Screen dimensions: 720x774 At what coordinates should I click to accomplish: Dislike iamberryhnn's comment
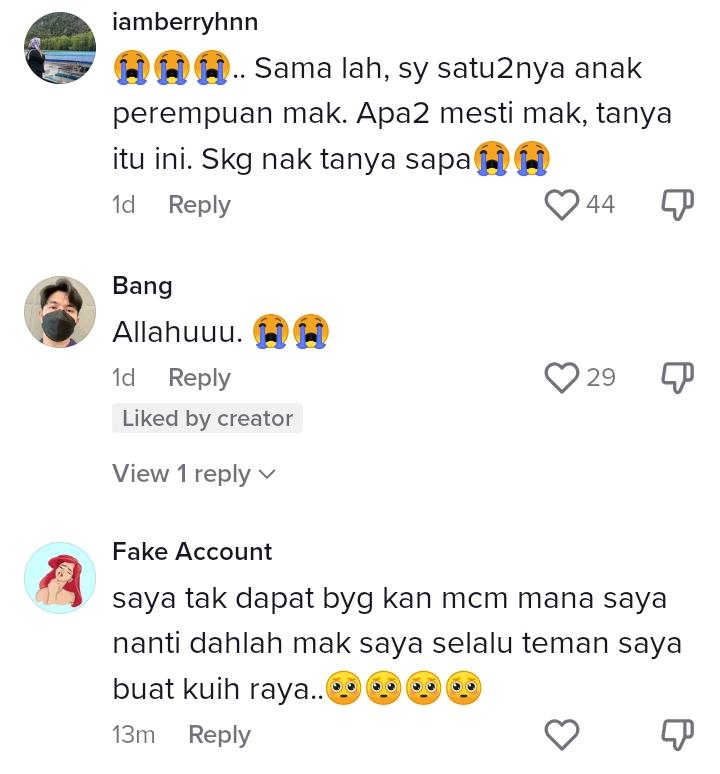678,204
